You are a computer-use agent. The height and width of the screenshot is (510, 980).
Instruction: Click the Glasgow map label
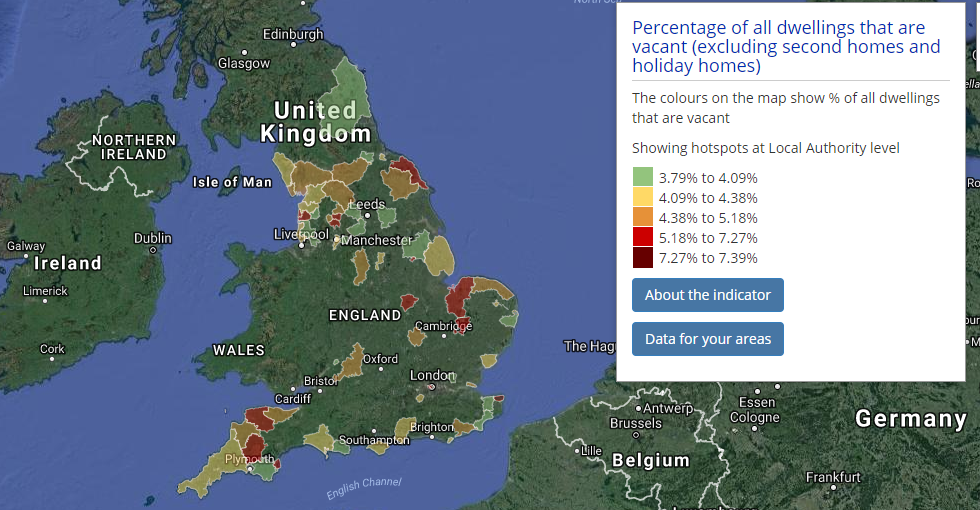point(244,63)
